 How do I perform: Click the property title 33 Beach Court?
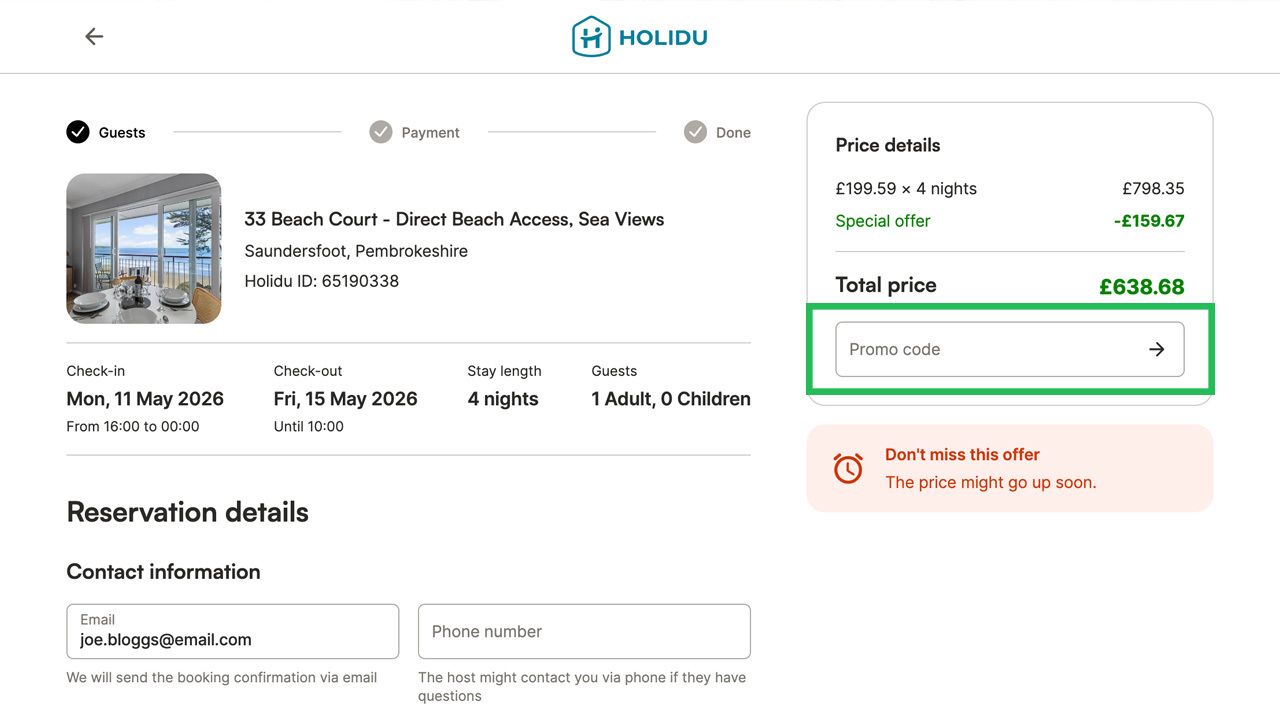point(455,219)
